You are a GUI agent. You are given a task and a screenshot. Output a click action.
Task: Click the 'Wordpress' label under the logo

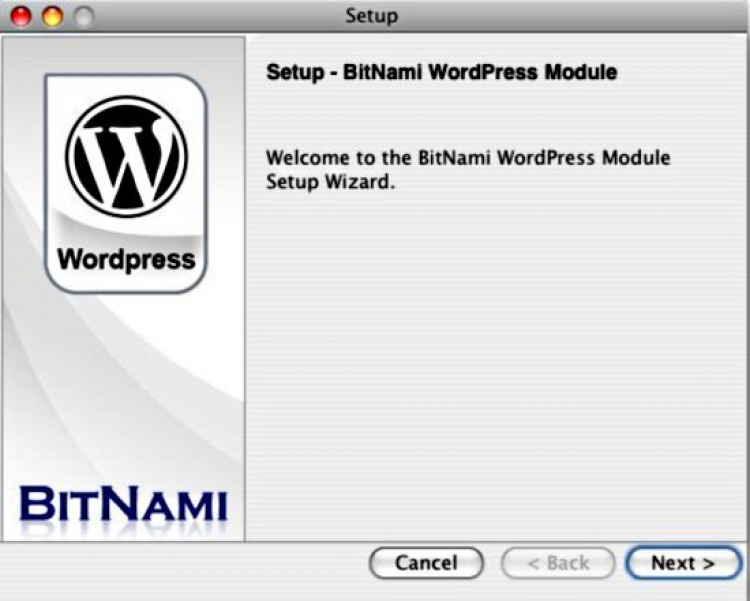(x=126, y=260)
